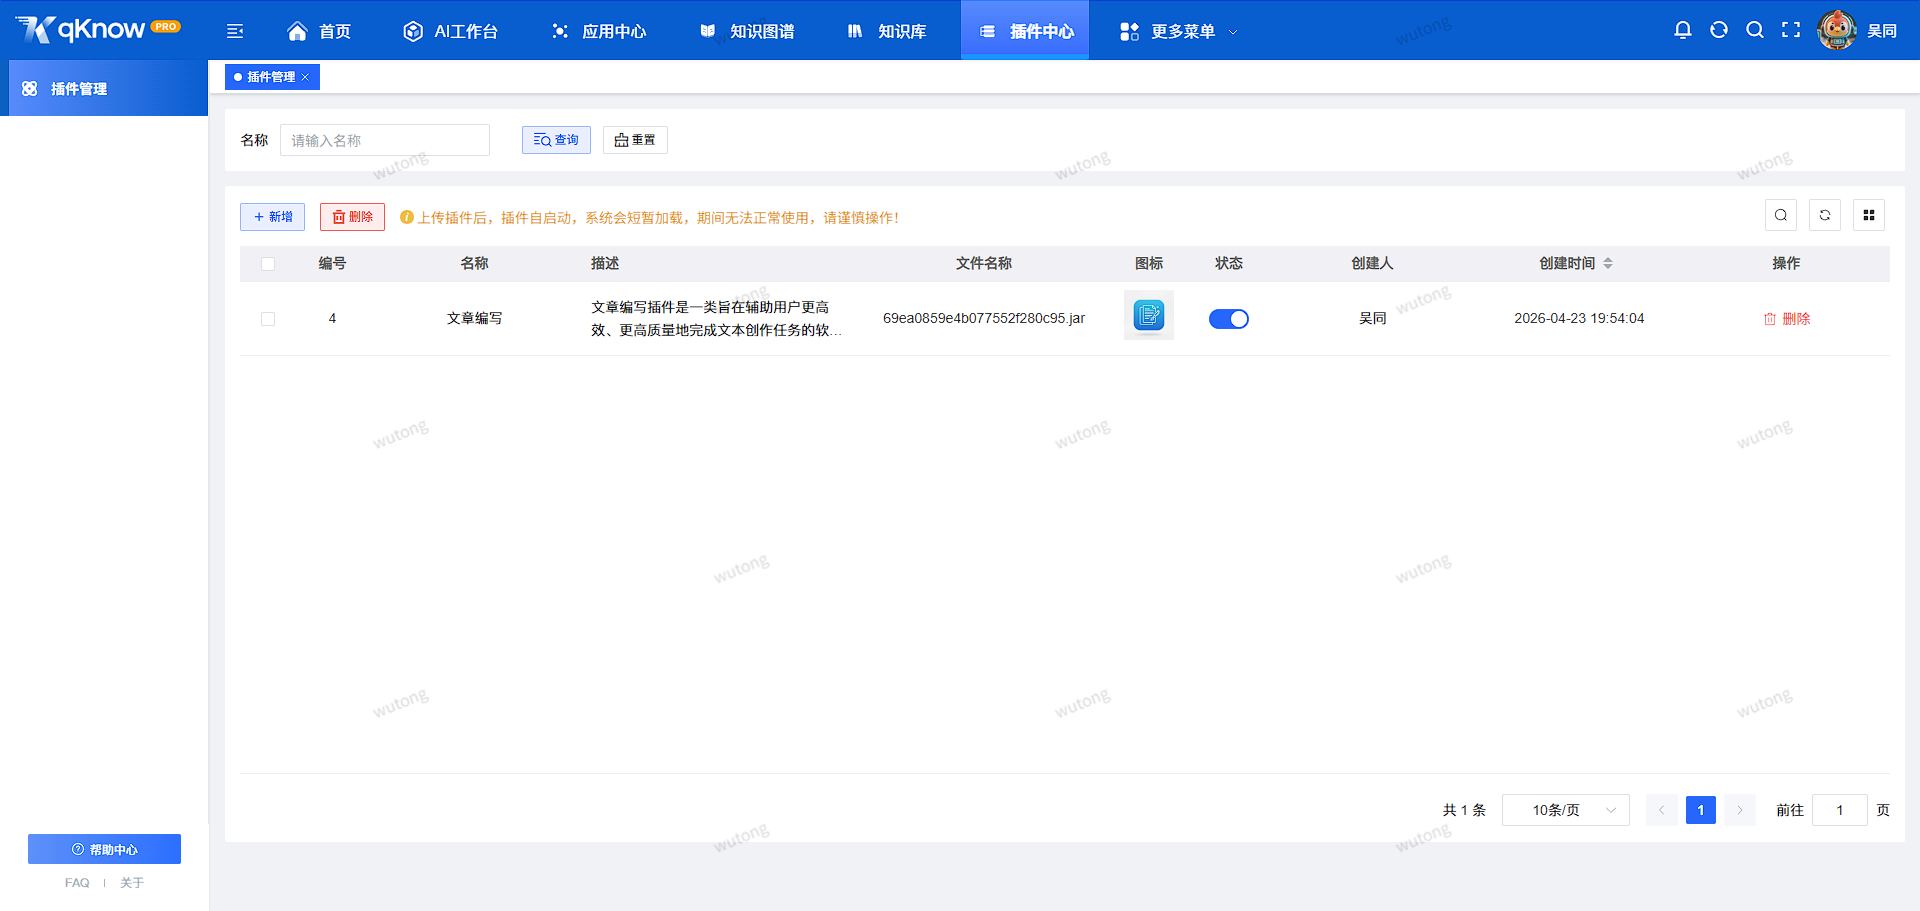Screen dimensions: 1920x911
Task: Sort by 创建时间 column arrows
Action: [x=1608, y=263]
